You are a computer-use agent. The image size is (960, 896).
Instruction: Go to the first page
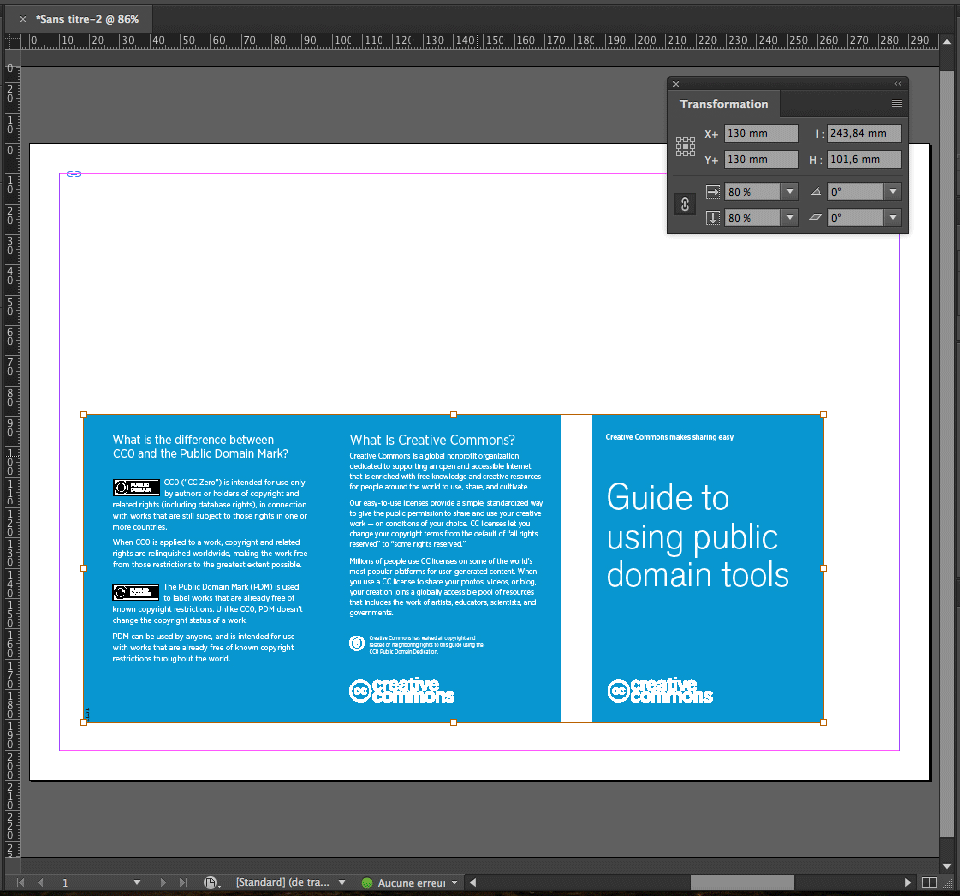tap(20, 883)
